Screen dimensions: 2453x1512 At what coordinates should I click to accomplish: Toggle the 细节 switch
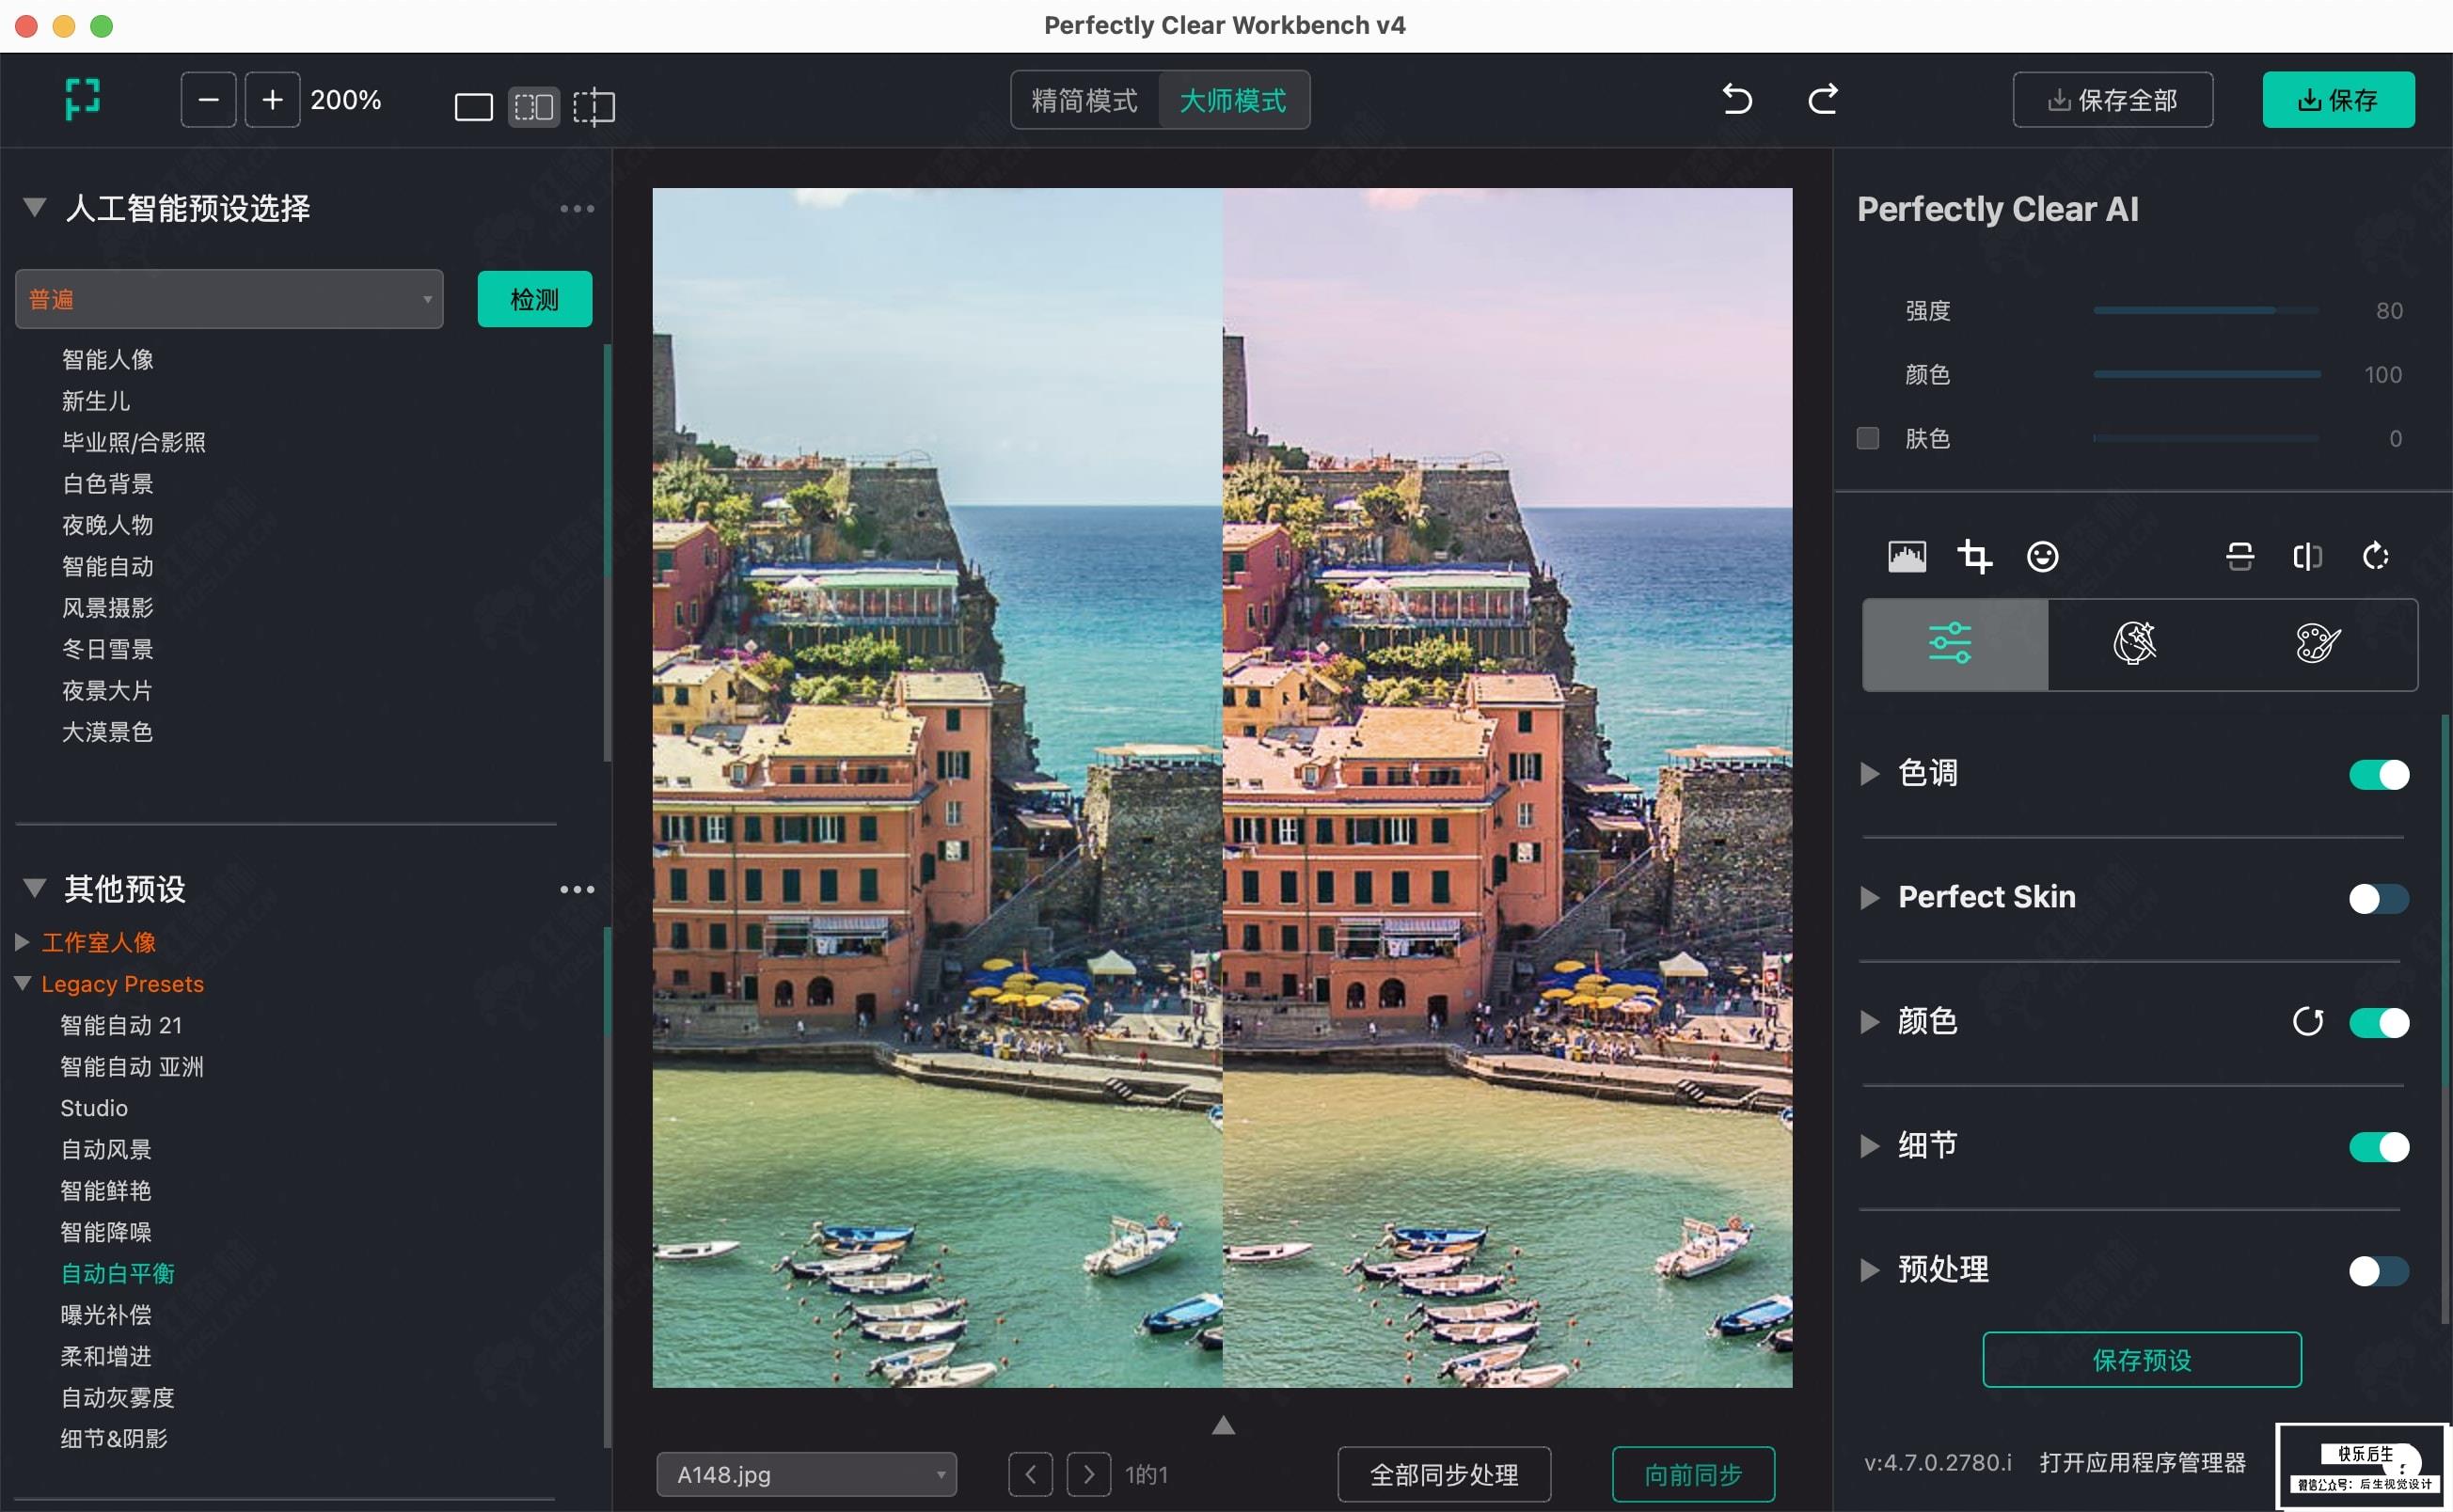coord(2379,1146)
